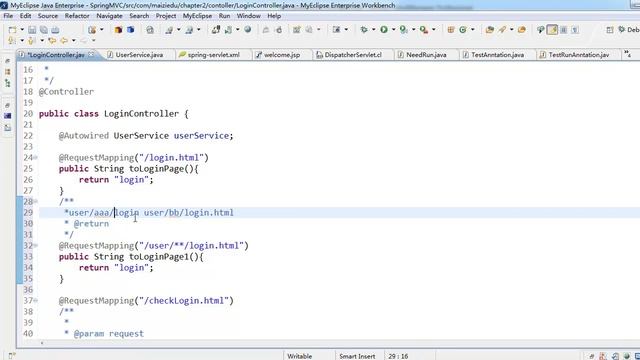Click the Previous Annotation icon
Viewport: 640px width, 360px height.
(x=31, y=41)
